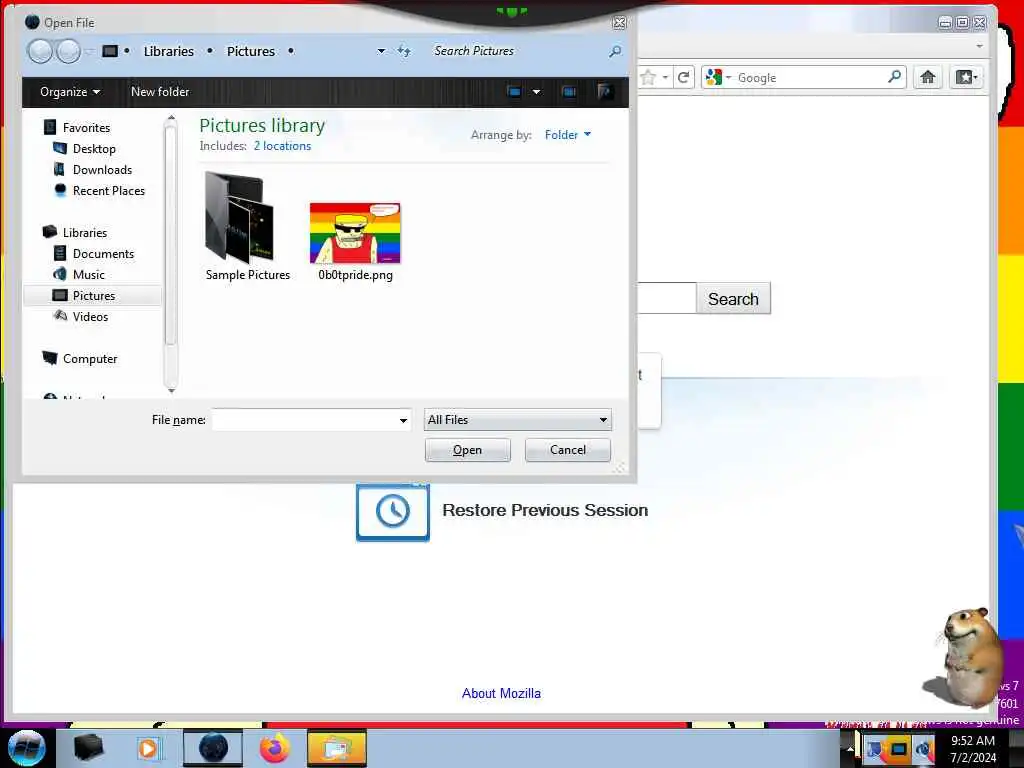Select the Music library label
This screenshot has width=1024, height=768.
[x=88, y=274]
